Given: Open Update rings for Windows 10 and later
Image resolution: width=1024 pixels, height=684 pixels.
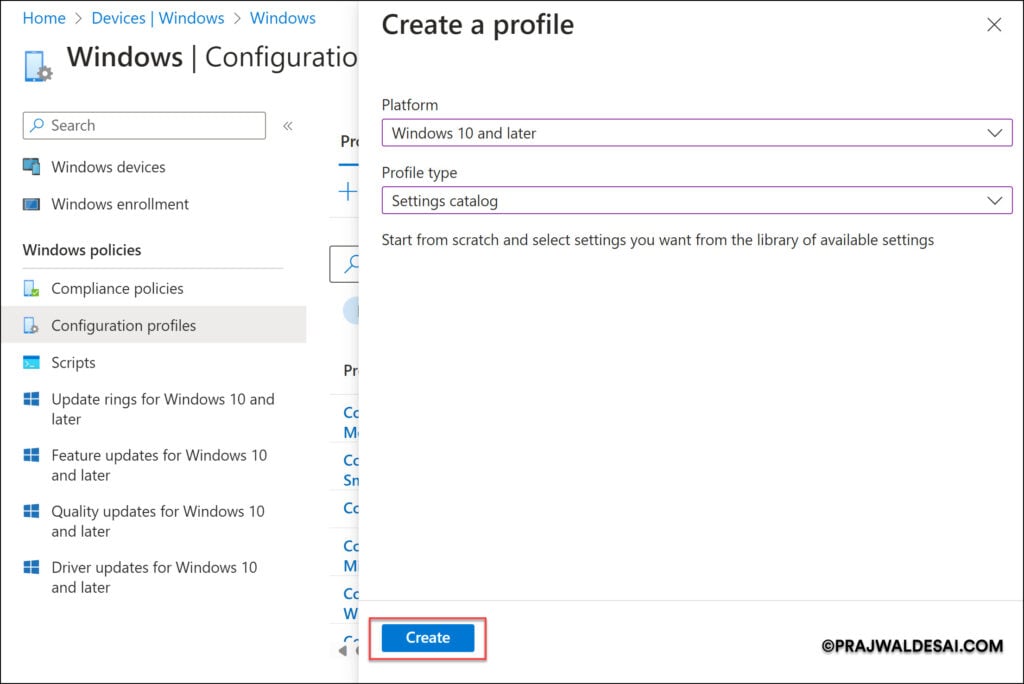Looking at the screenshot, I should pyautogui.click(x=163, y=409).
